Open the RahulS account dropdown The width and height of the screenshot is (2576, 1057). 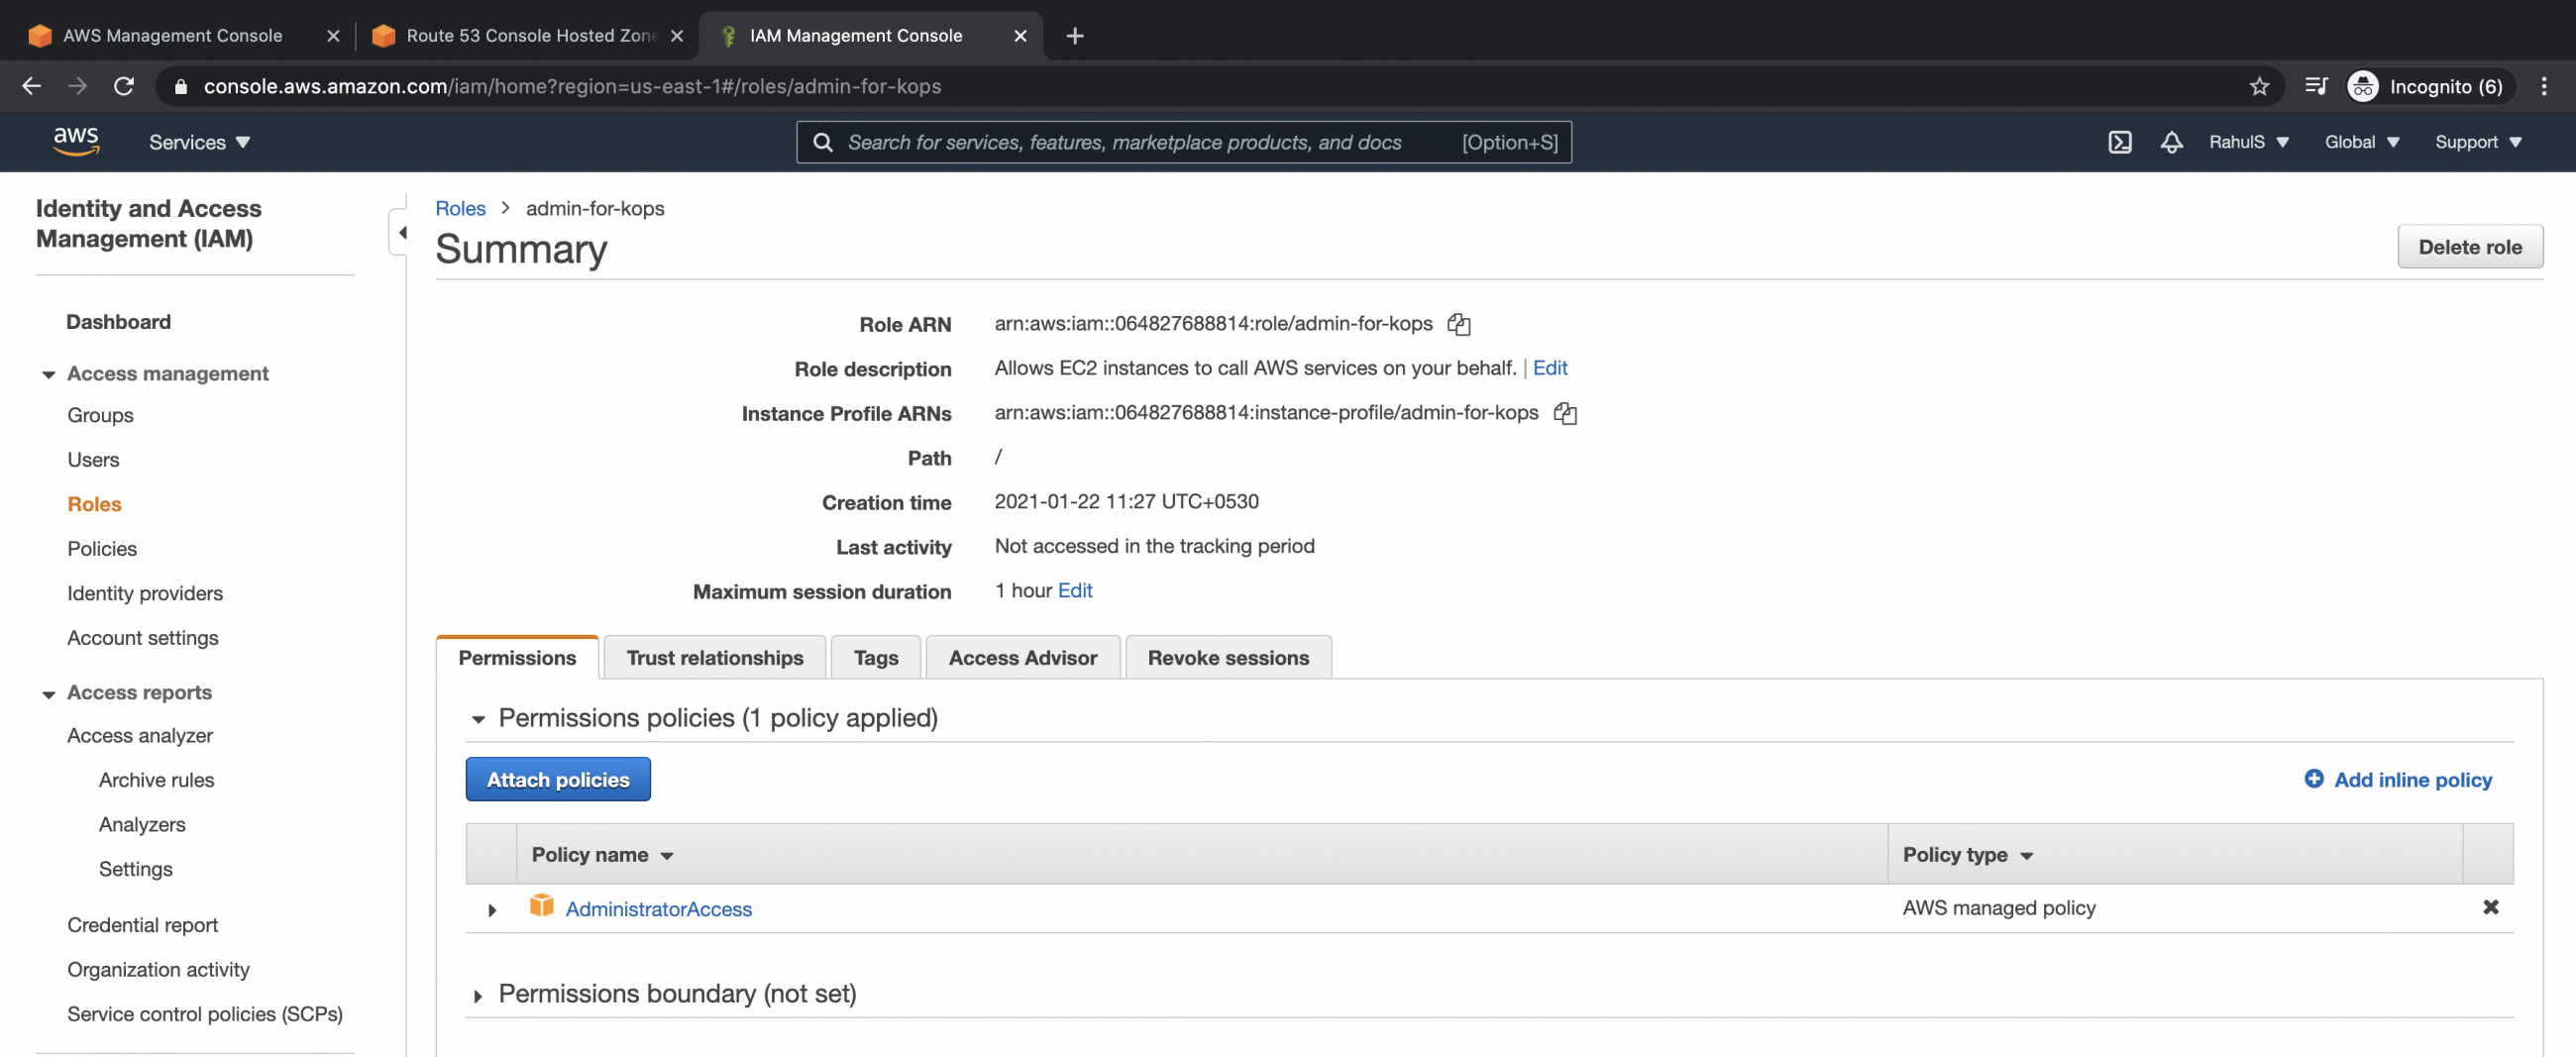pyautogui.click(x=2248, y=142)
